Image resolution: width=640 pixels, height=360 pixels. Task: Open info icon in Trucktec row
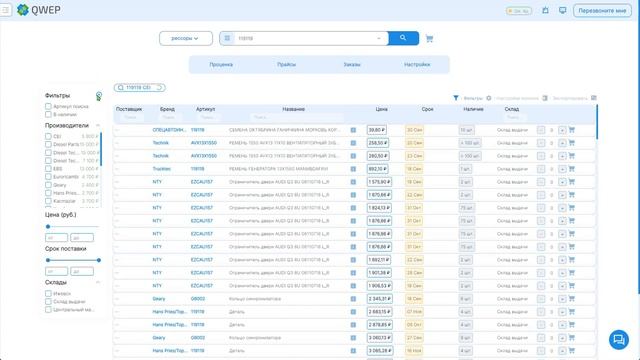(353, 169)
